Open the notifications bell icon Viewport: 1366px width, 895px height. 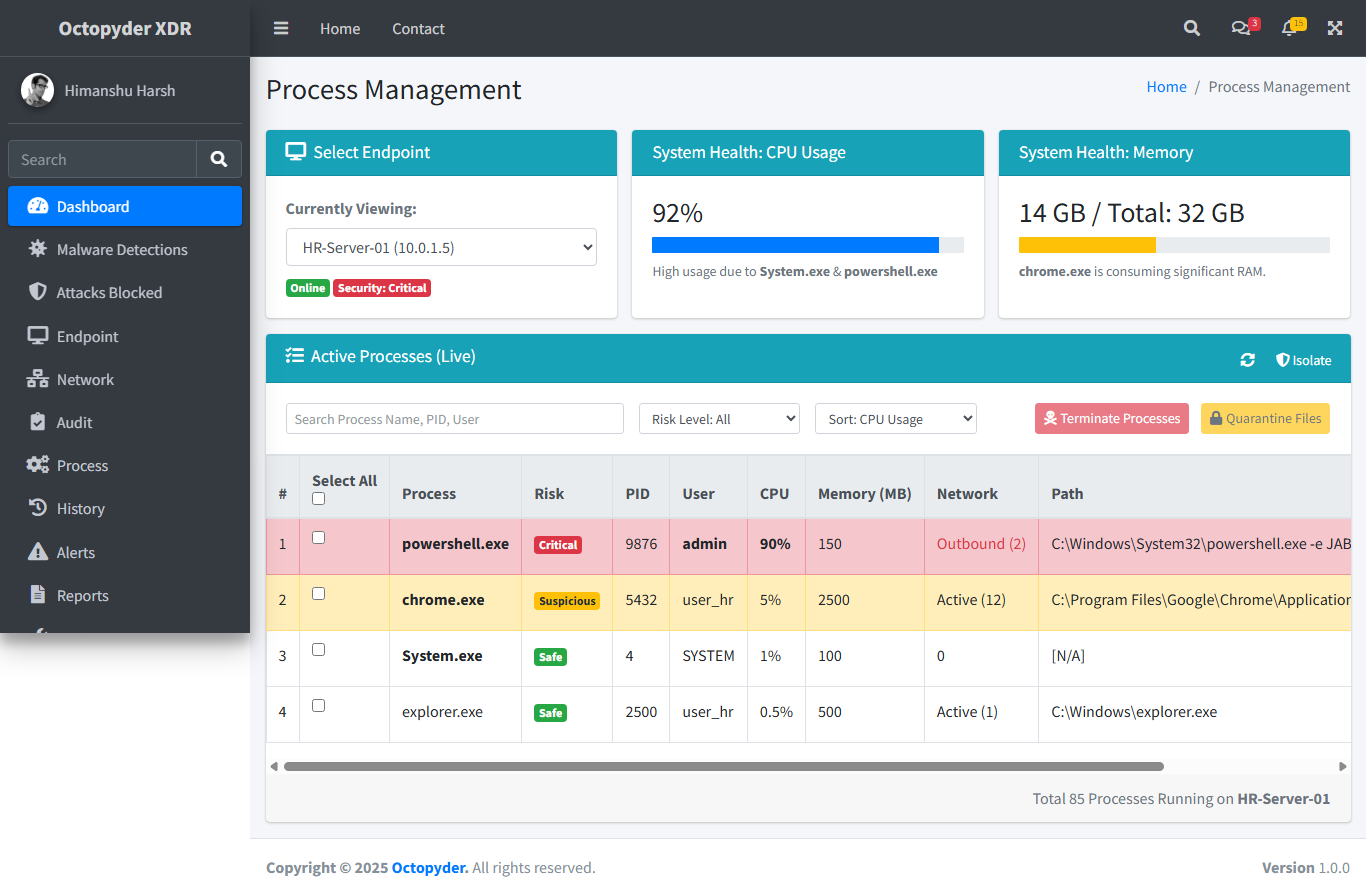[x=1289, y=28]
